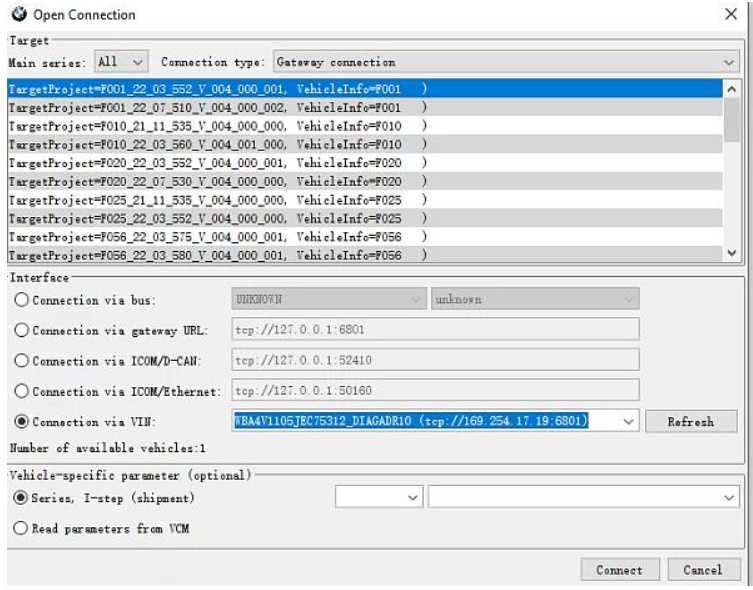Click the gateway URL field tcp://127.0.0.1:6801

coord(435,329)
